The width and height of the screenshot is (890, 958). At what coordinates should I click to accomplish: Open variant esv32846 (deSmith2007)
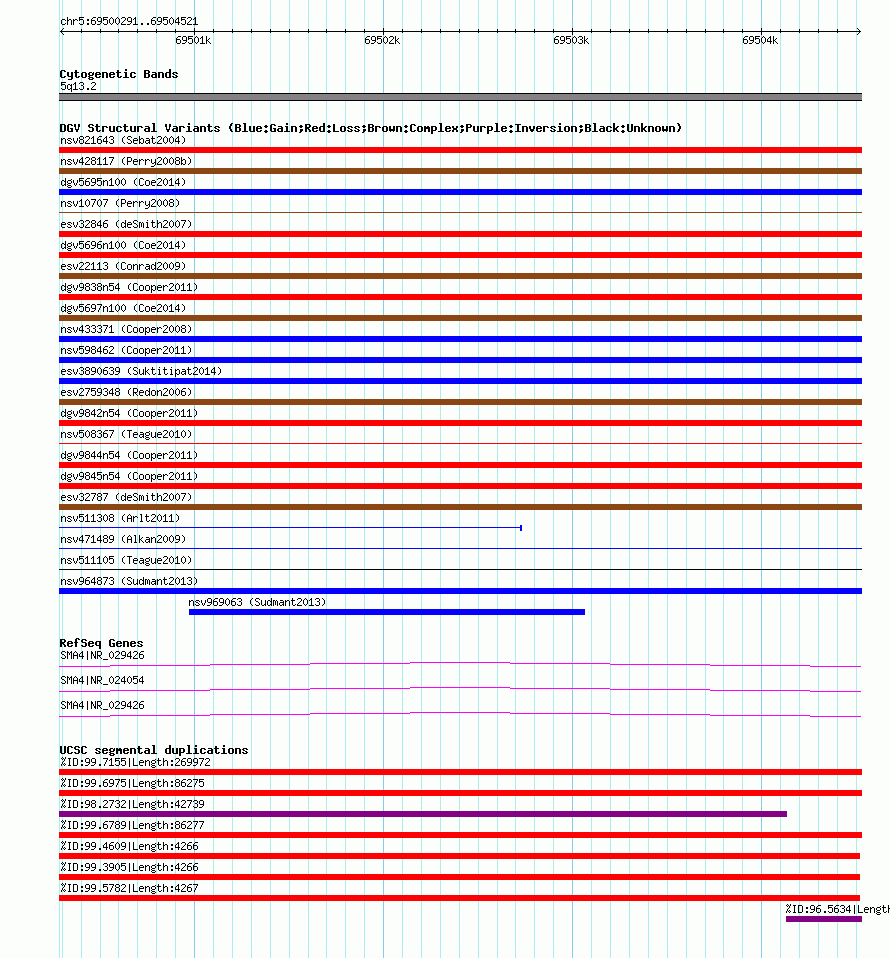[461, 234]
